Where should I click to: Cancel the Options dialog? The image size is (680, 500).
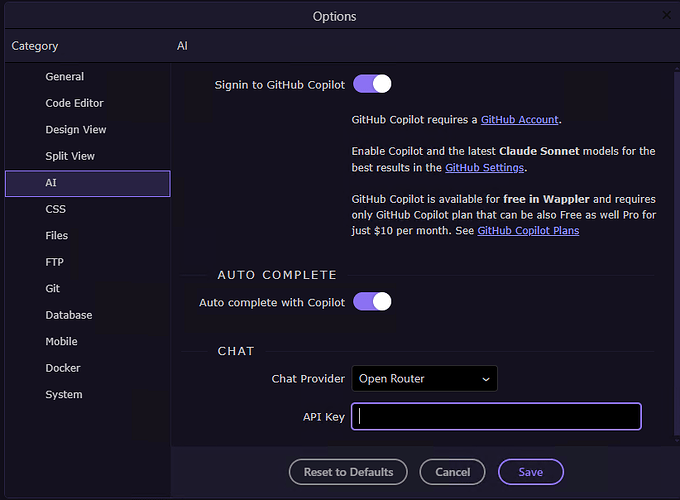452,472
